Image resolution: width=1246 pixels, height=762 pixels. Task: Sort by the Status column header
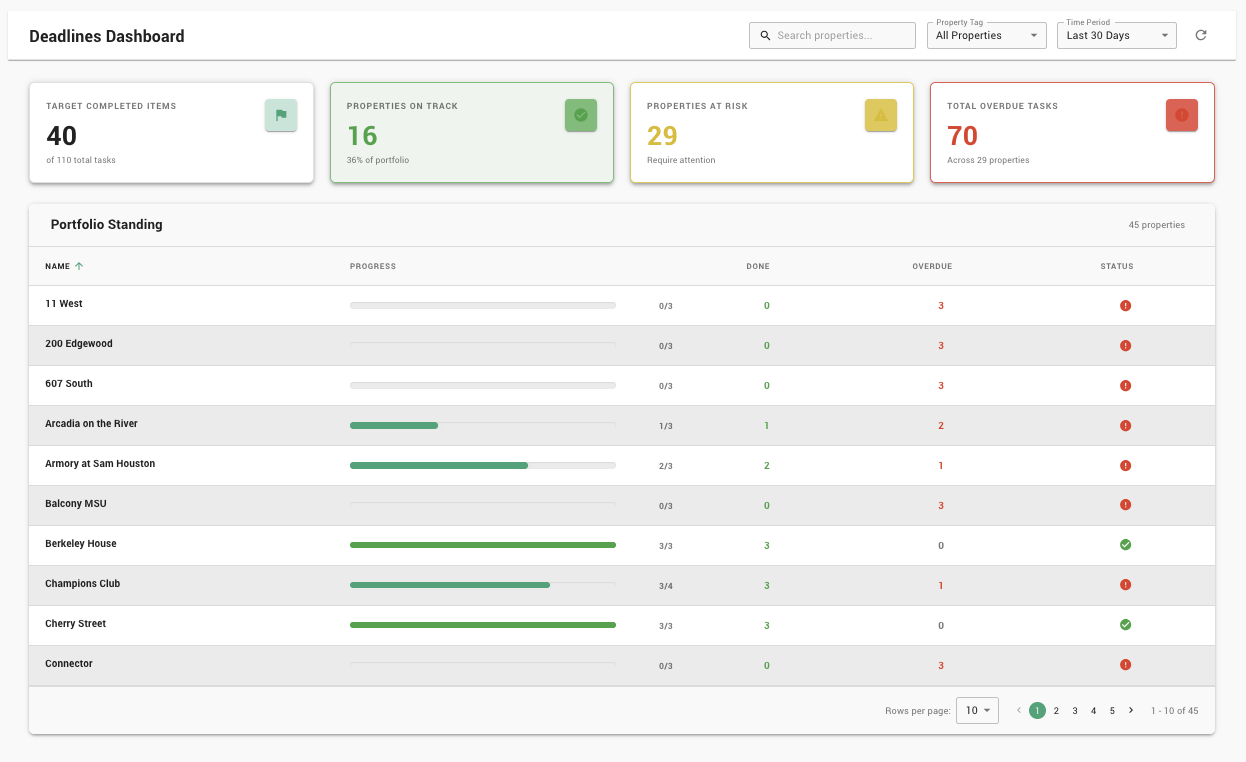tap(1117, 266)
